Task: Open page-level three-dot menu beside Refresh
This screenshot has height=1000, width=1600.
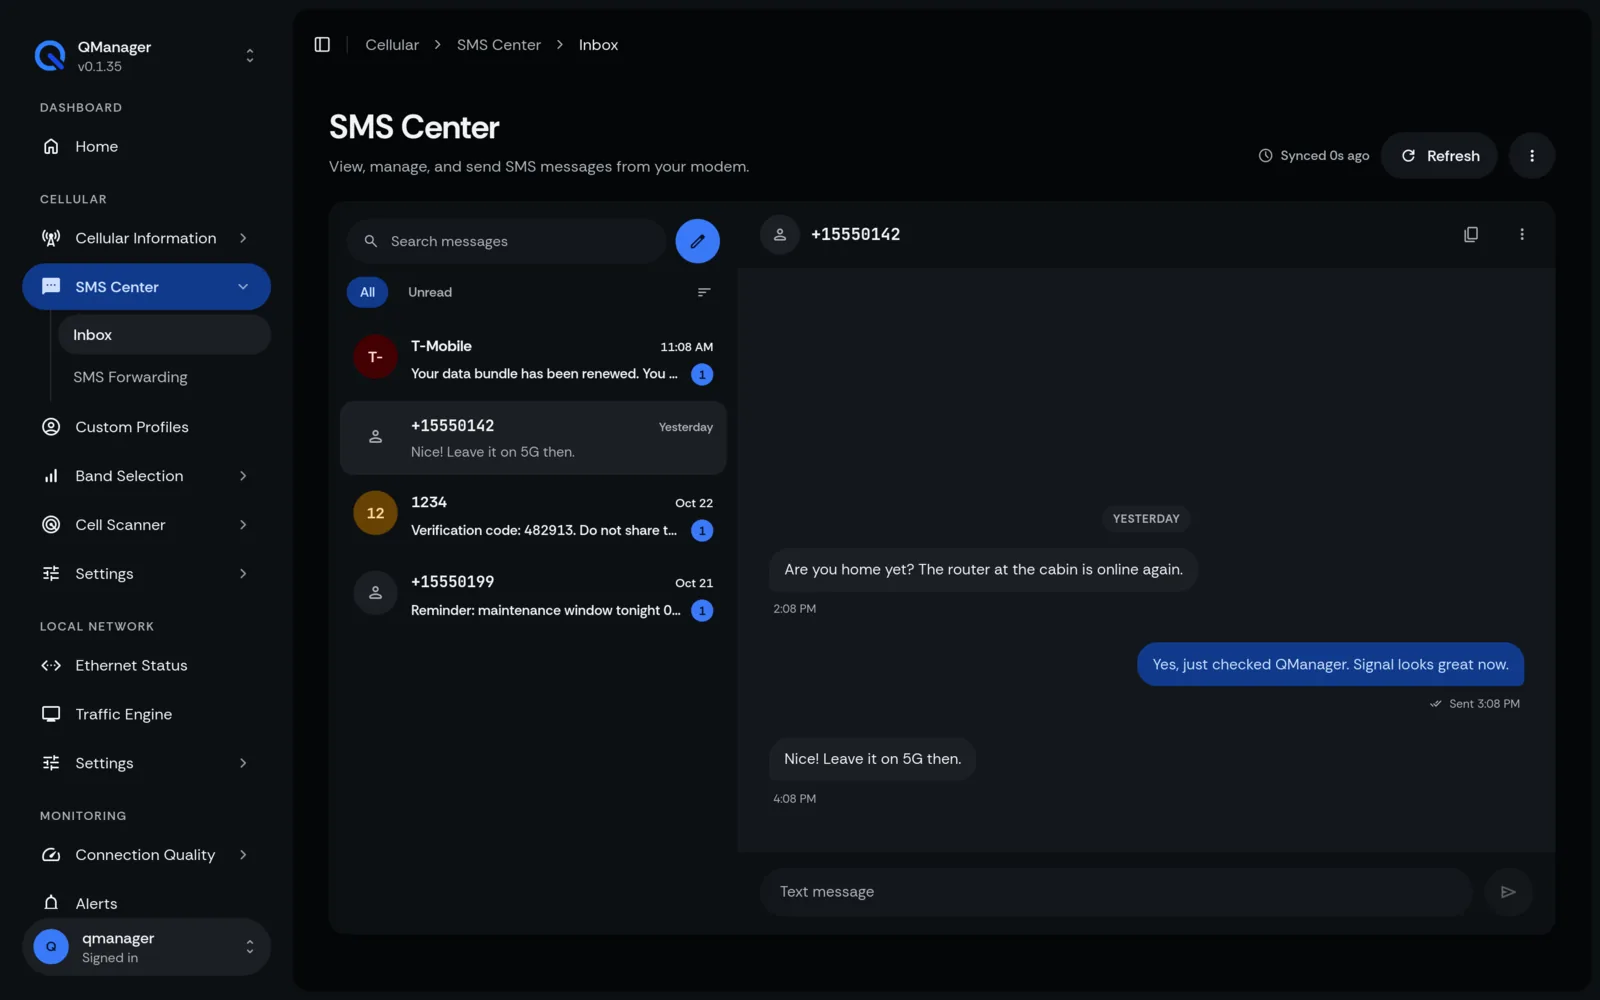Action: click(x=1531, y=156)
